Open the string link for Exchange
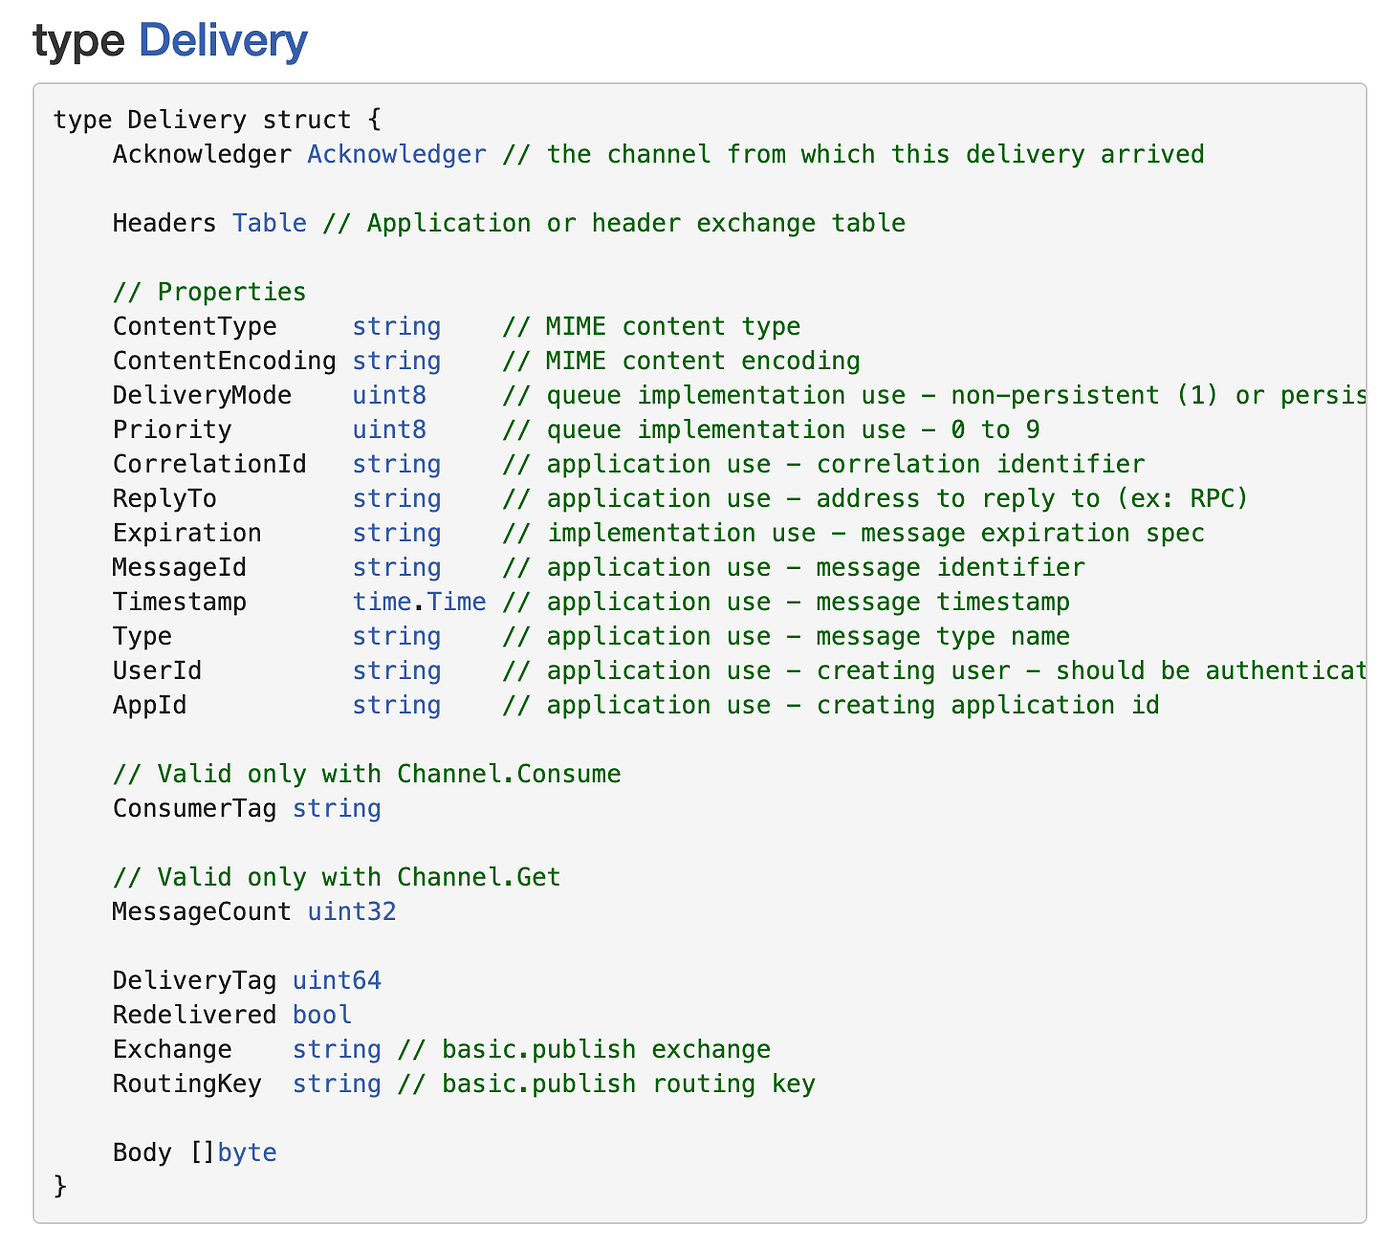This screenshot has height=1251, width=1400. point(336,1049)
